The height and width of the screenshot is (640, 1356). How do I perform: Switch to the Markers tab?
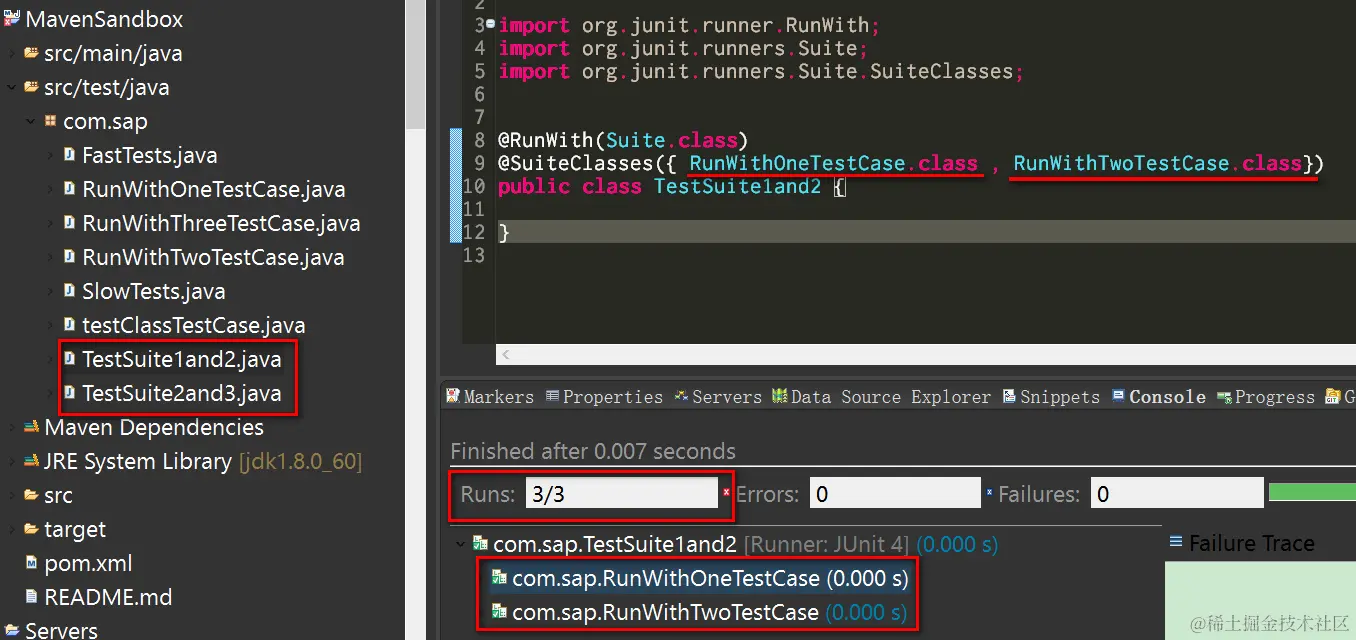coord(490,397)
